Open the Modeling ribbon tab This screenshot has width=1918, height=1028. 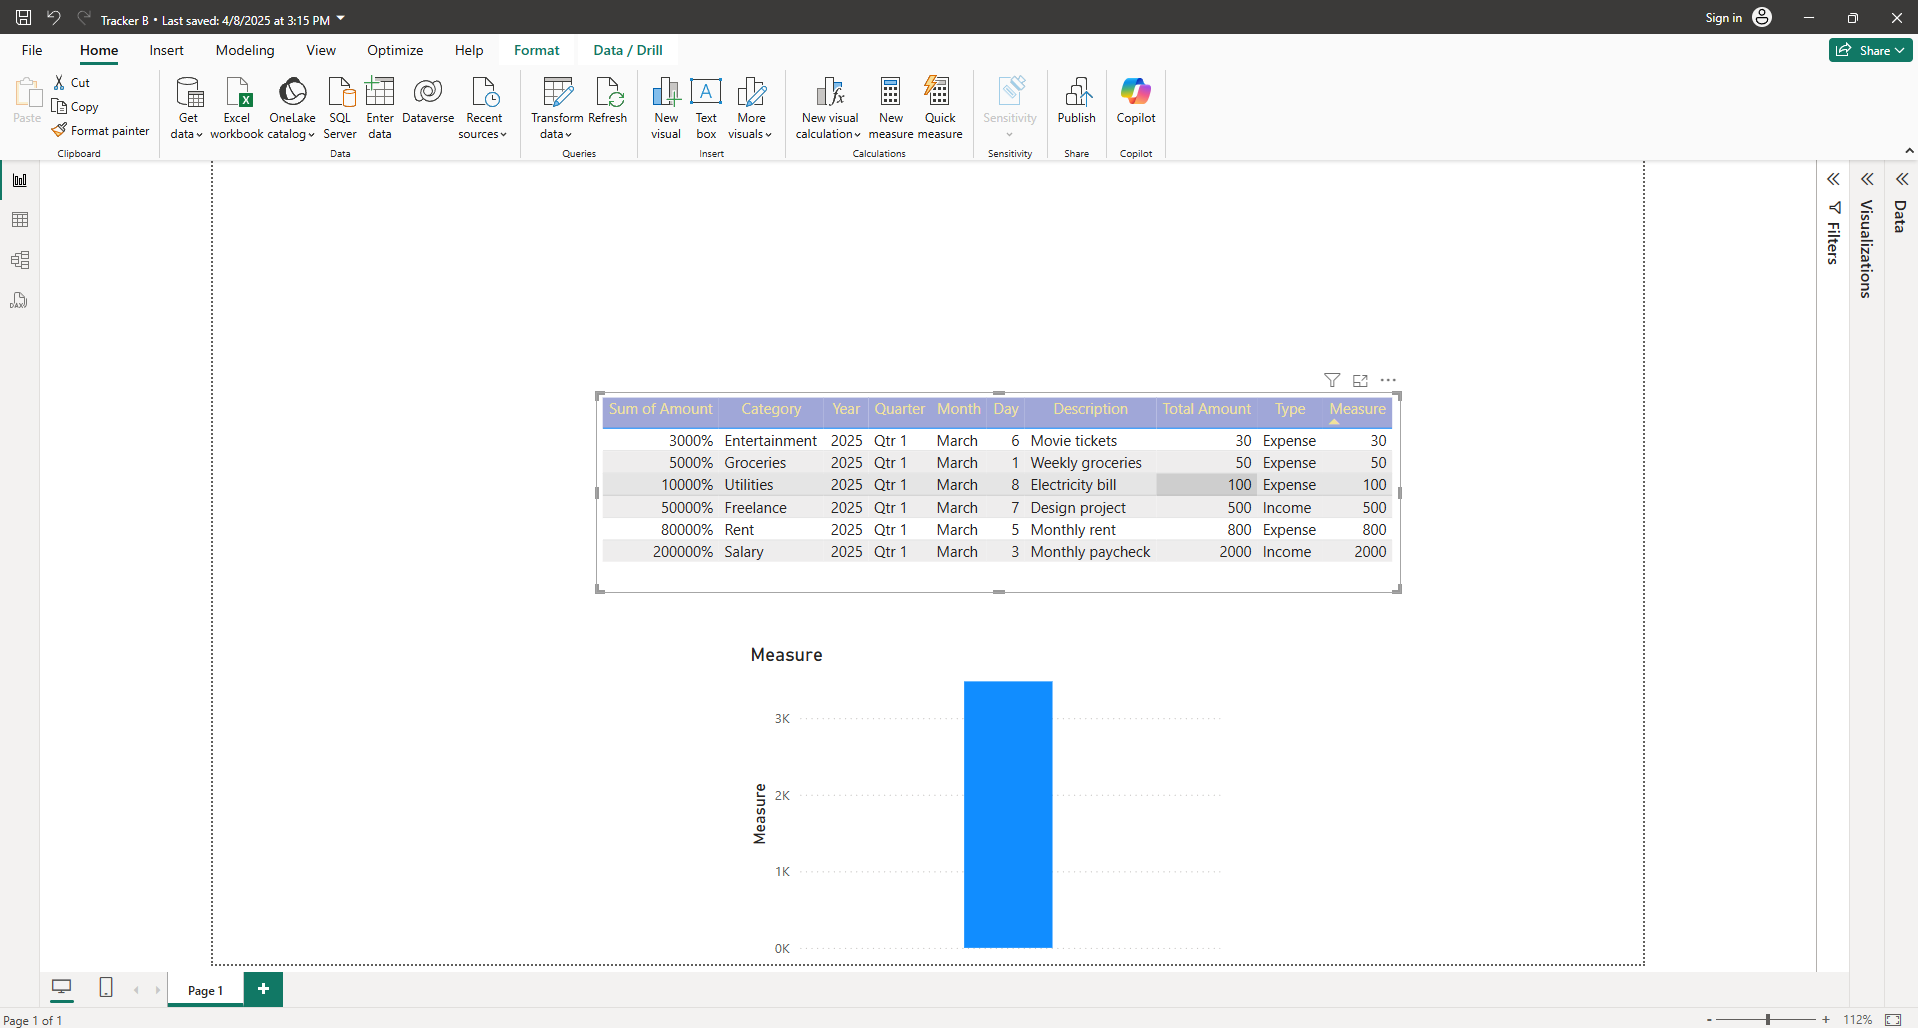(x=245, y=50)
